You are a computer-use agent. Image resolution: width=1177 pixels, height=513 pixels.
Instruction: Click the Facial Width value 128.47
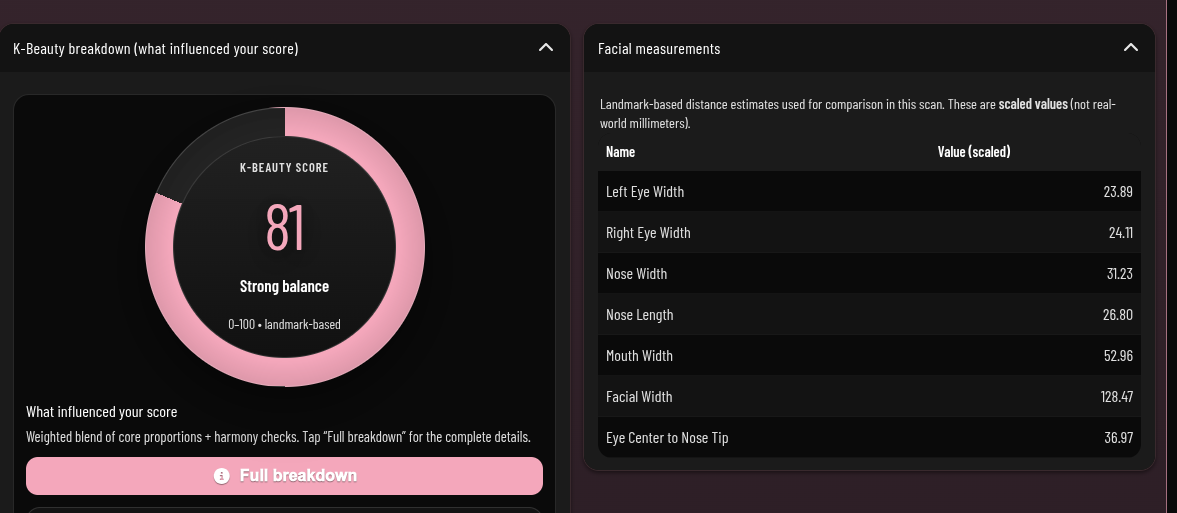[x=1116, y=397]
